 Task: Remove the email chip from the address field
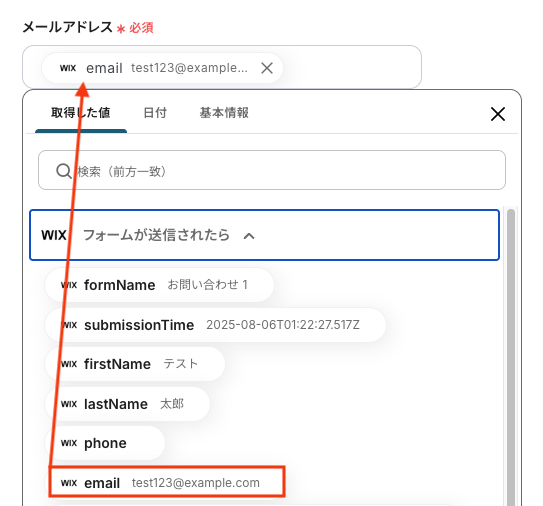point(267,68)
